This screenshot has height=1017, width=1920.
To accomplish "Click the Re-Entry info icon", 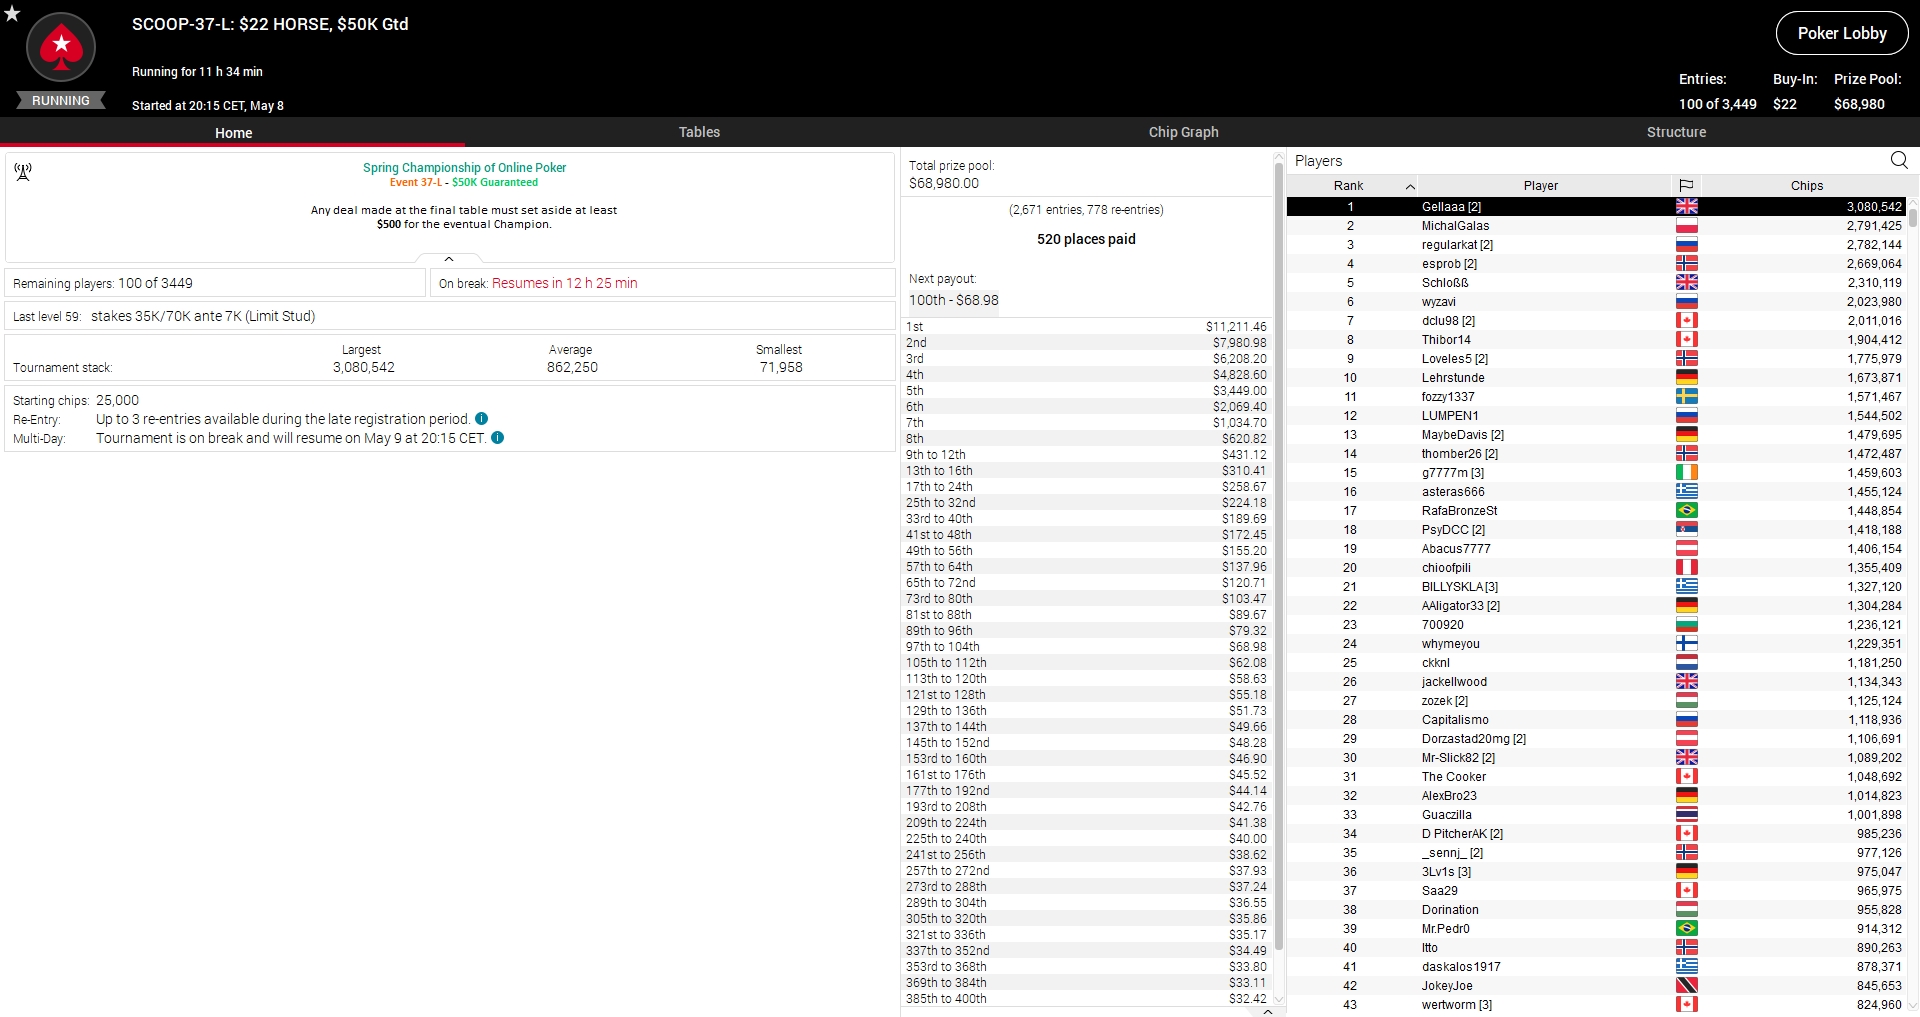I will [482, 419].
